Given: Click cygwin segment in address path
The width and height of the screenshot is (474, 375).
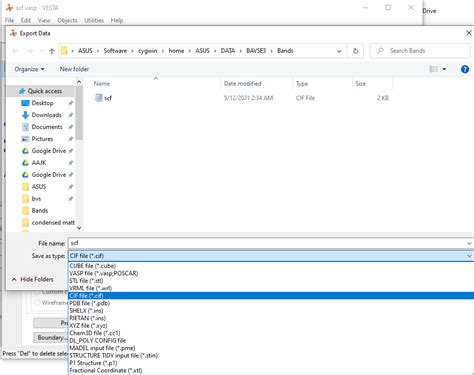Looking at the screenshot, I should click(147, 51).
